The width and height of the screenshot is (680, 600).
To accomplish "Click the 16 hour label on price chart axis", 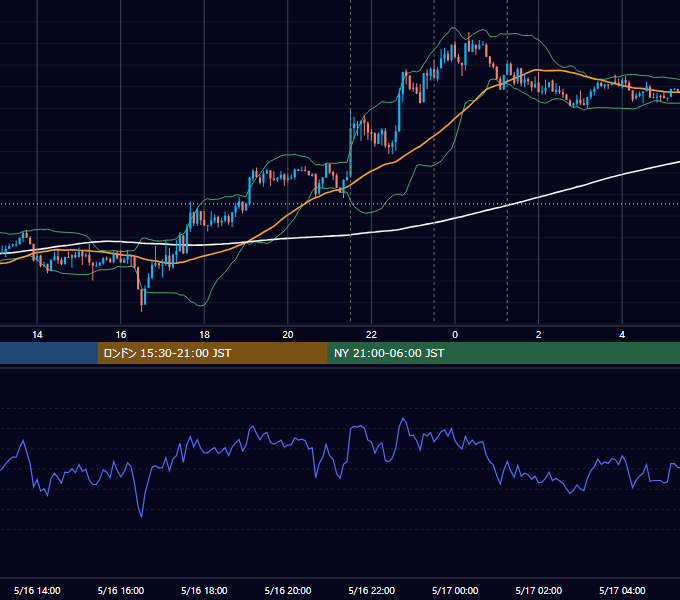I will 121,335.
